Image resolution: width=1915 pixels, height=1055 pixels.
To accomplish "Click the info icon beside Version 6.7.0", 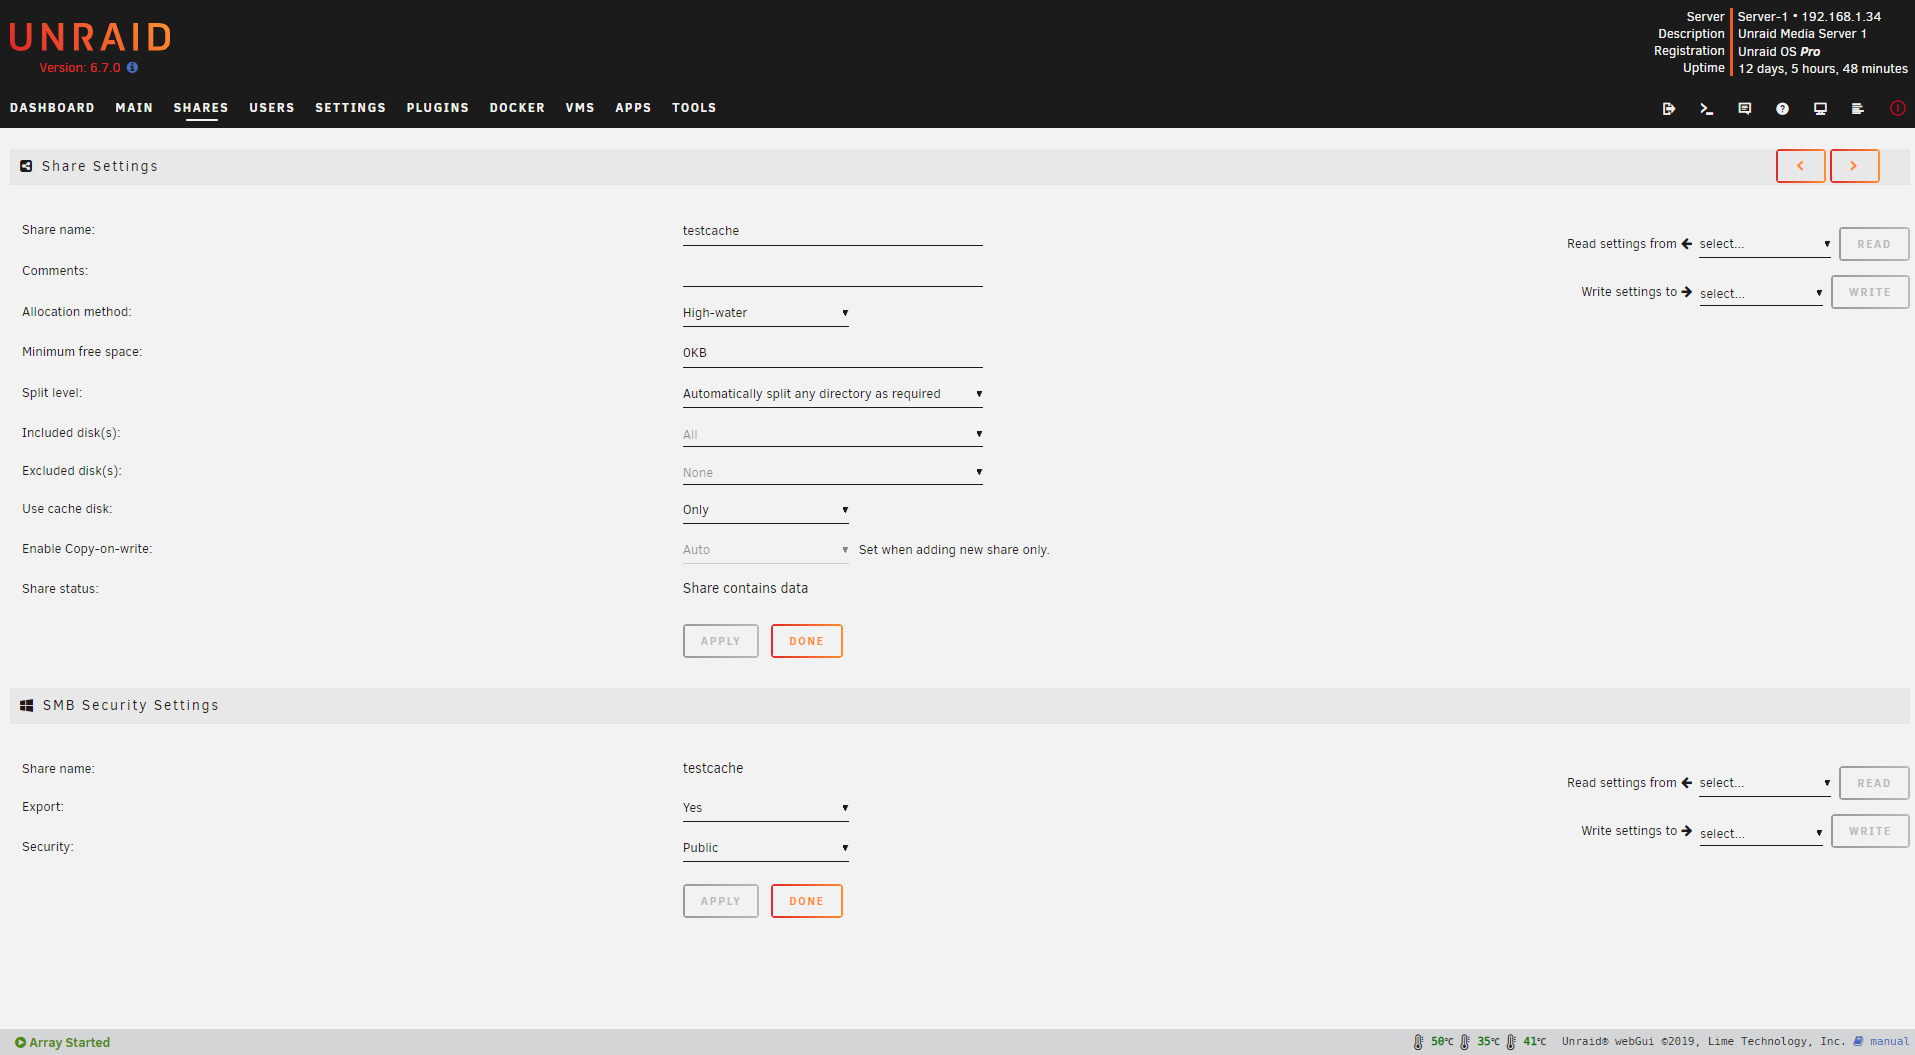I will [132, 68].
